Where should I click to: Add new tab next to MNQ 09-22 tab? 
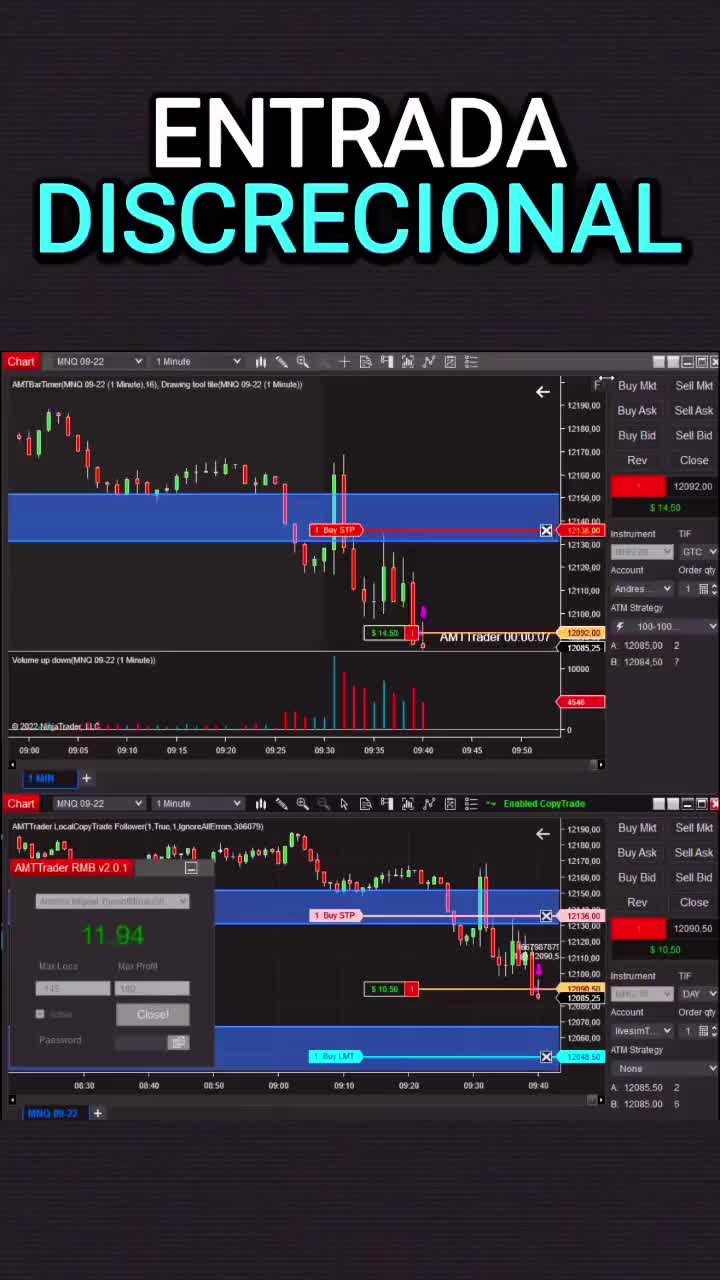coord(97,1113)
